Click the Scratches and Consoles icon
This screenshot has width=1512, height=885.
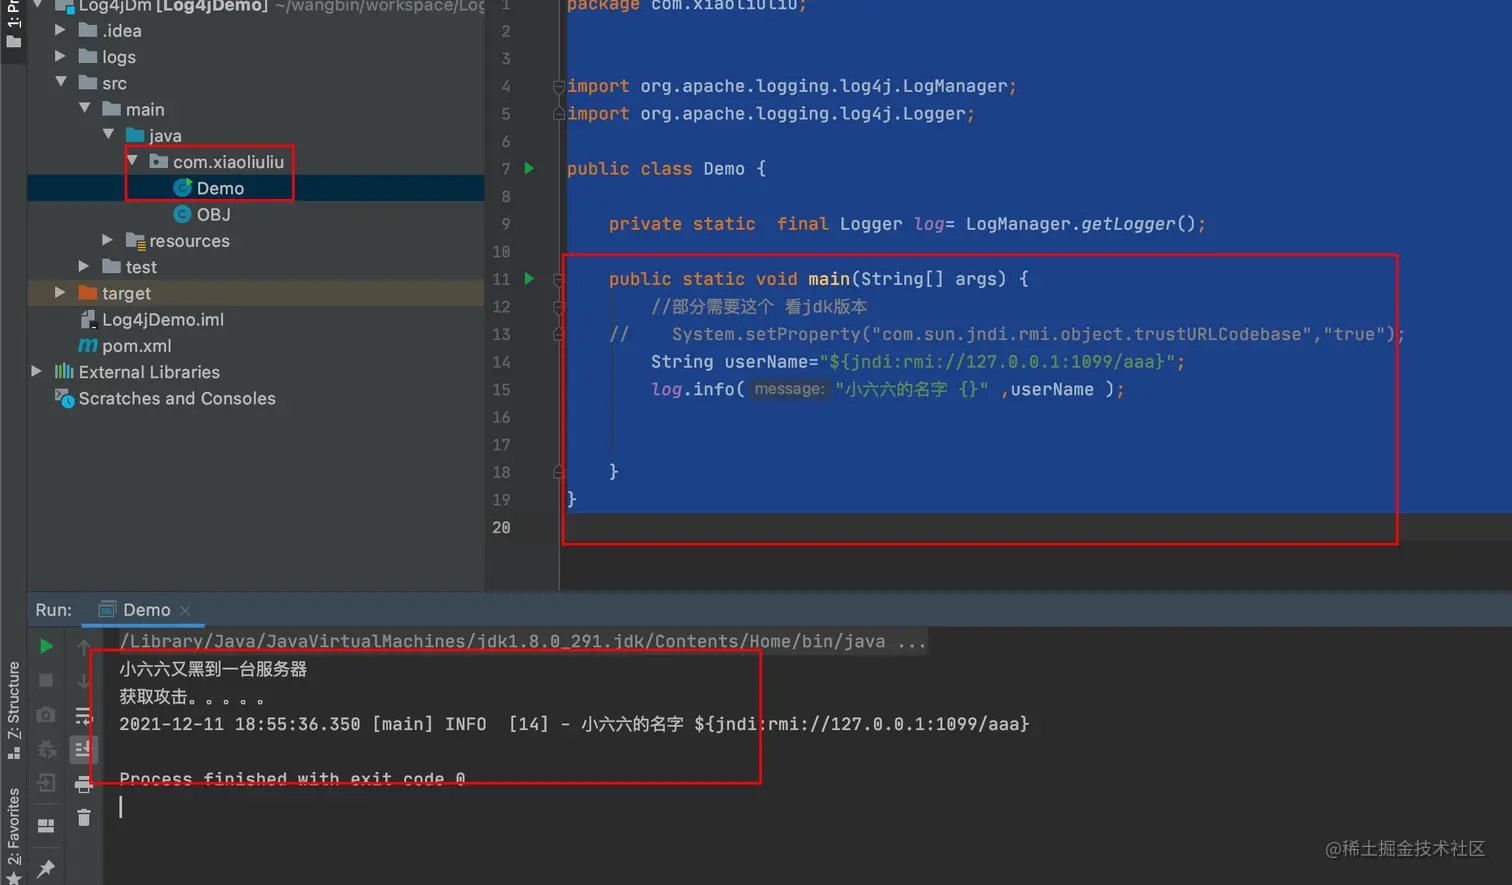click(x=64, y=398)
